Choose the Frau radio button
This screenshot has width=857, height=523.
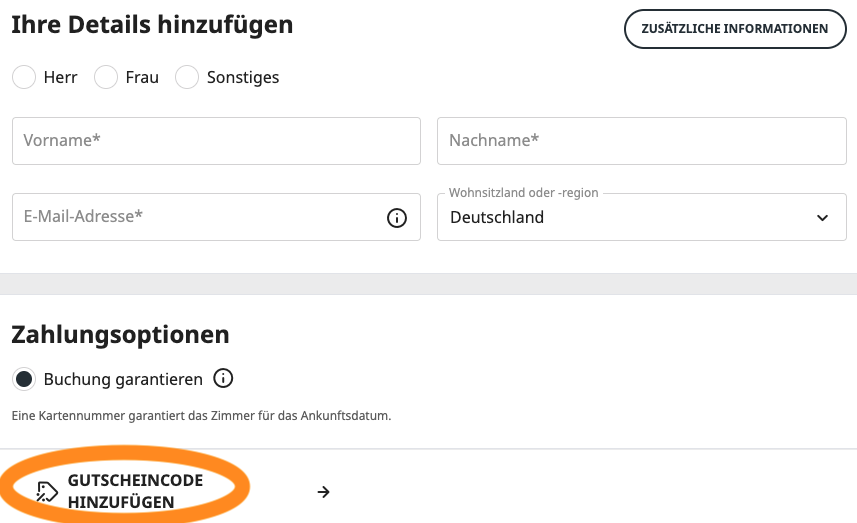[106, 77]
